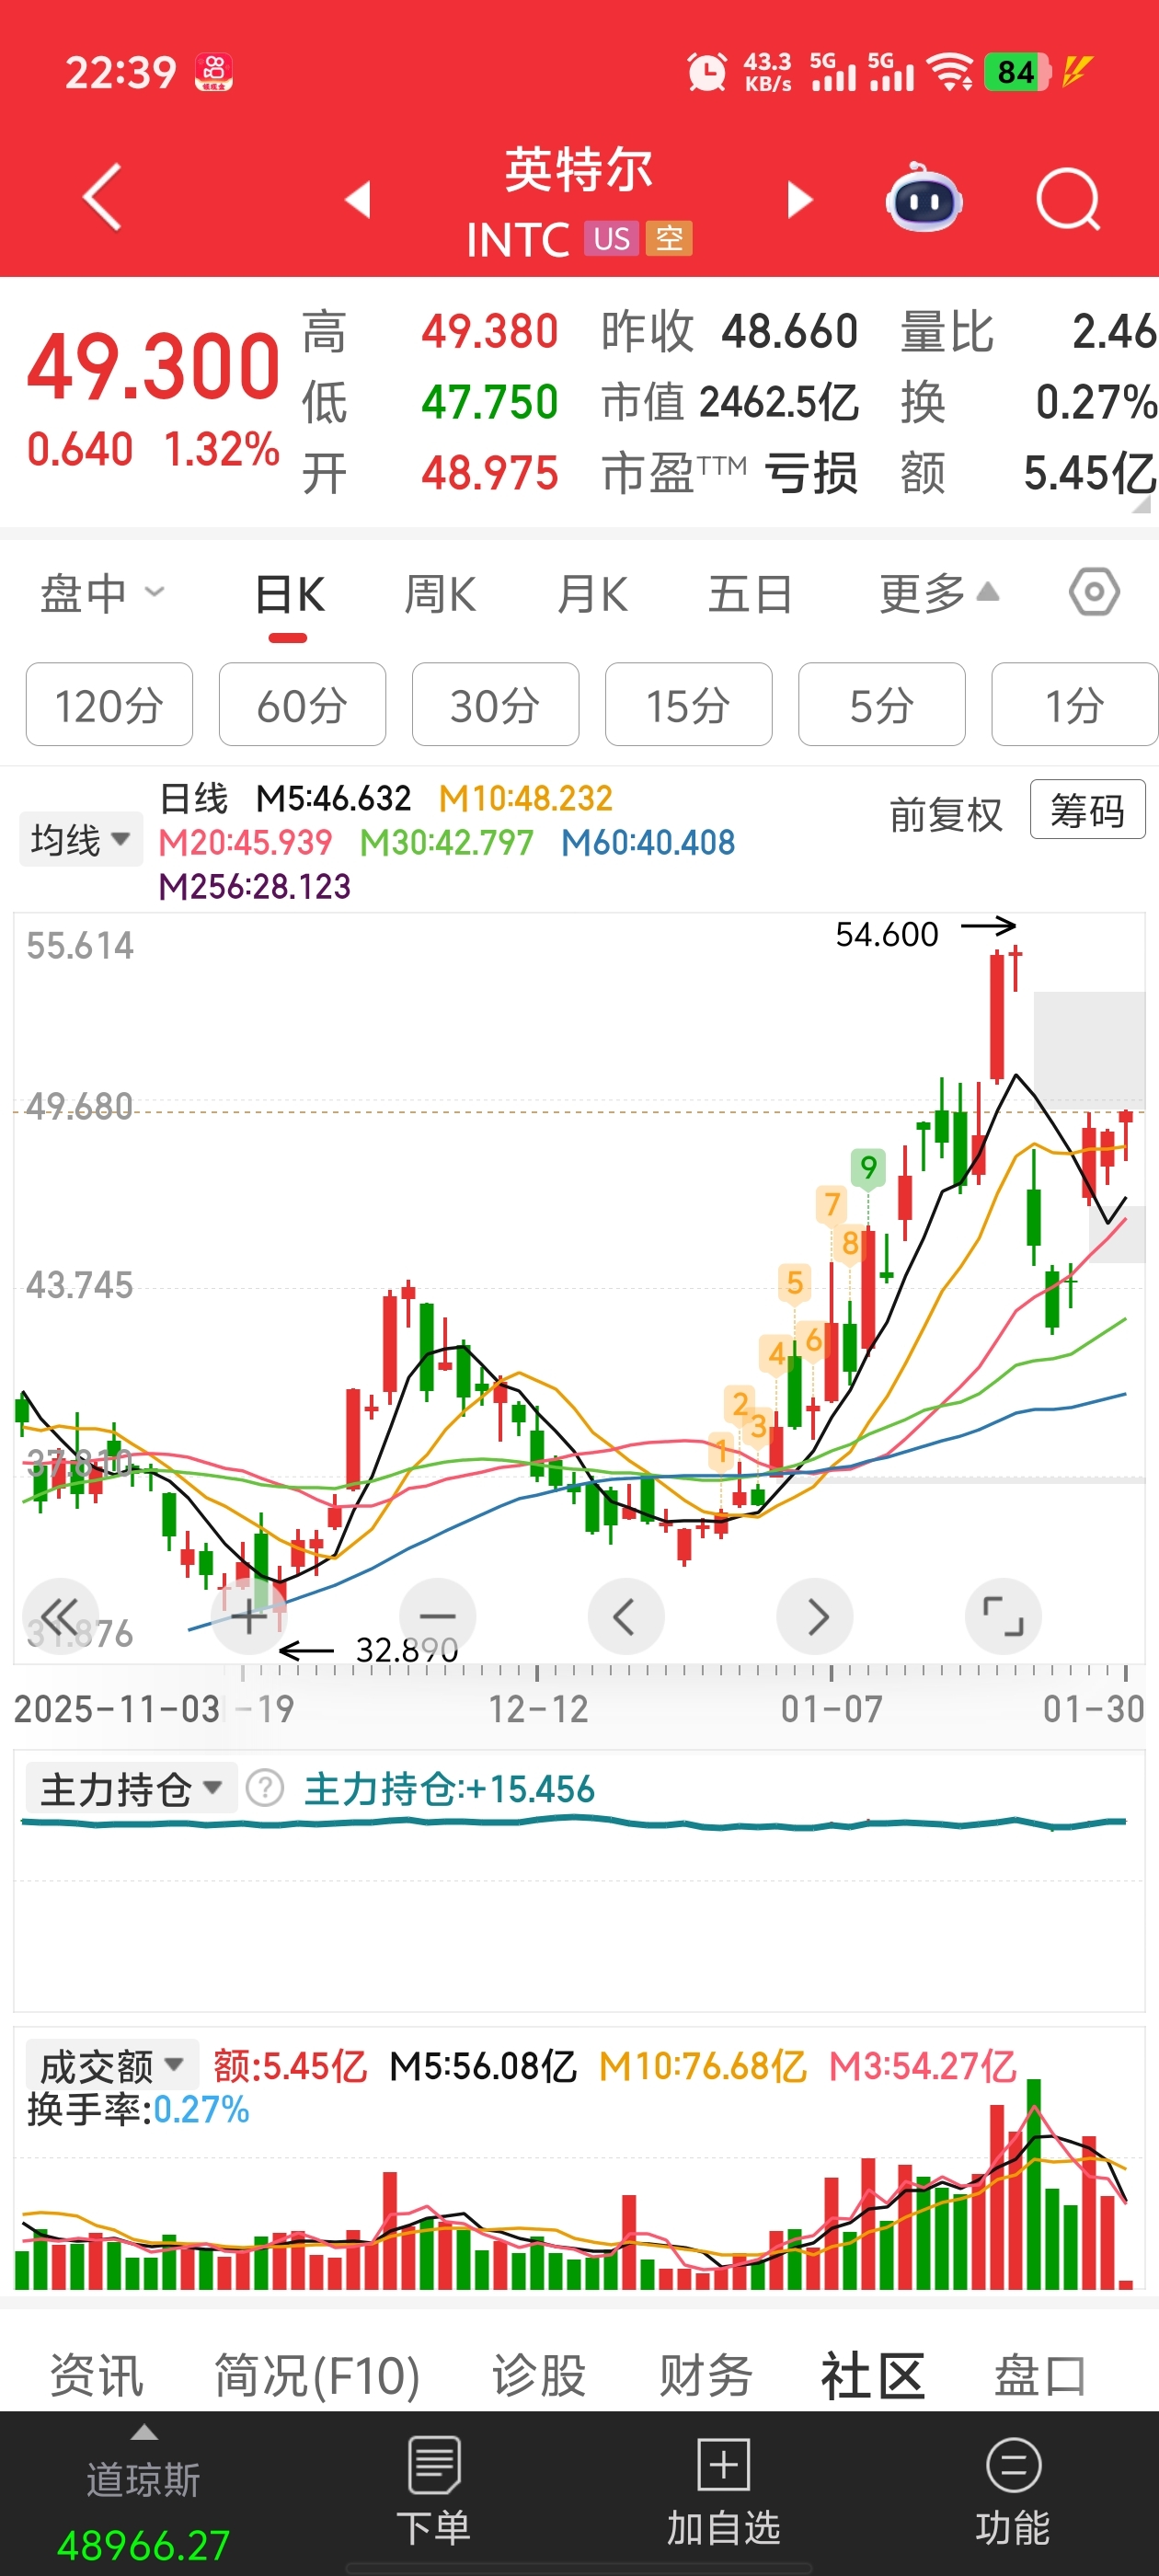Move chart left with left chevron
This screenshot has height=2576, width=1159.
(626, 1617)
